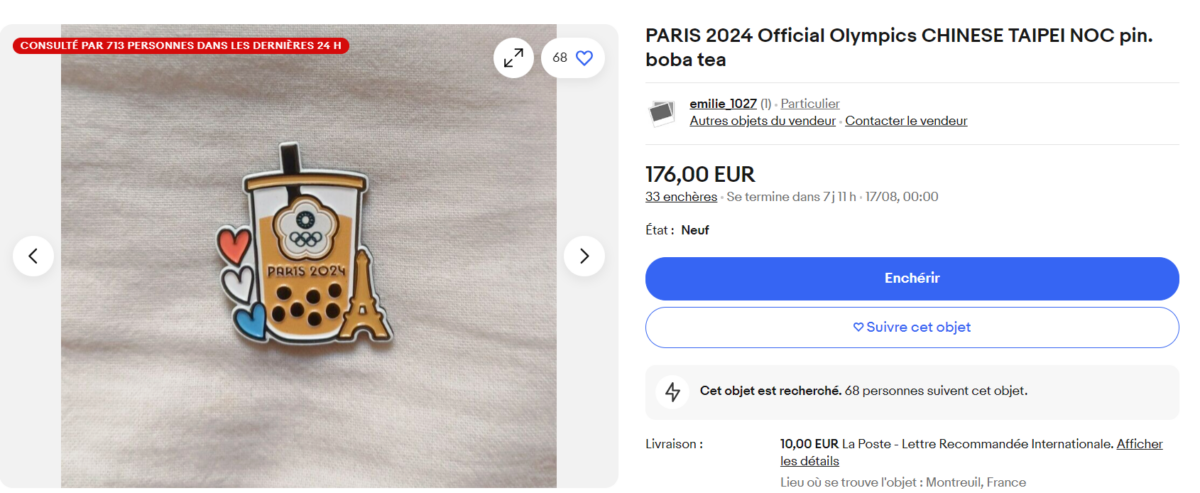The image size is (1200, 493).
Task: Click the 176,00 EUR price
Action: (x=700, y=174)
